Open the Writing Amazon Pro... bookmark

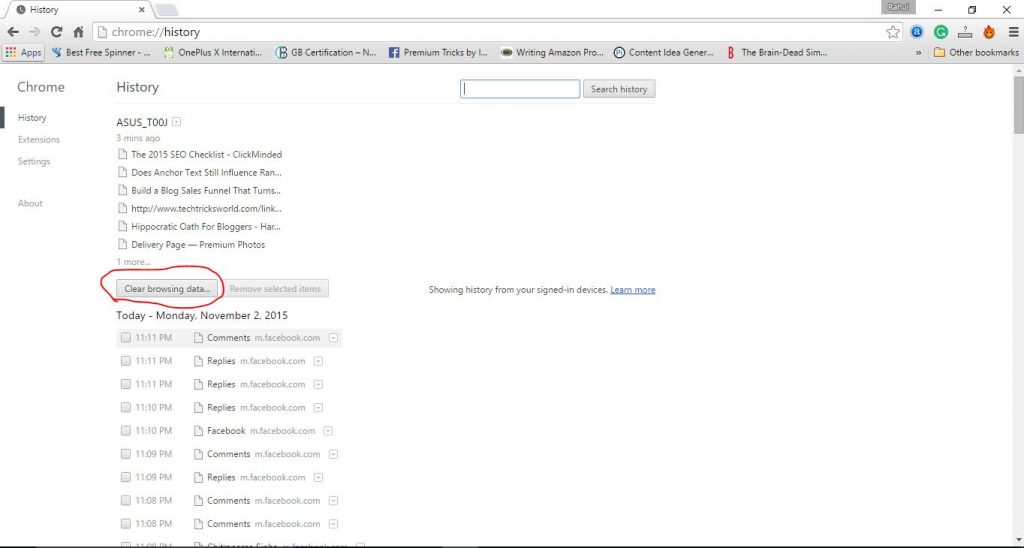[x=552, y=52]
